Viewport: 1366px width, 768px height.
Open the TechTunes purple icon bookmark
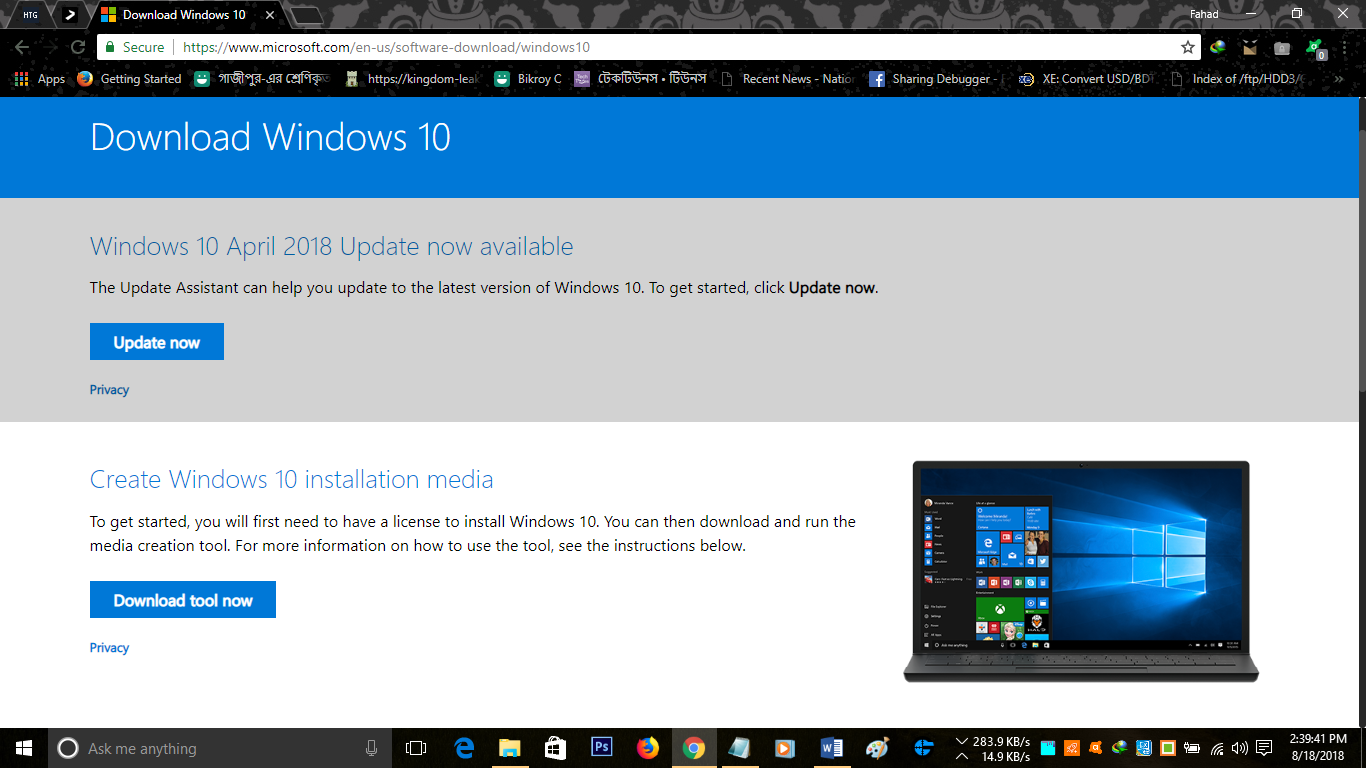pos(640,79)
